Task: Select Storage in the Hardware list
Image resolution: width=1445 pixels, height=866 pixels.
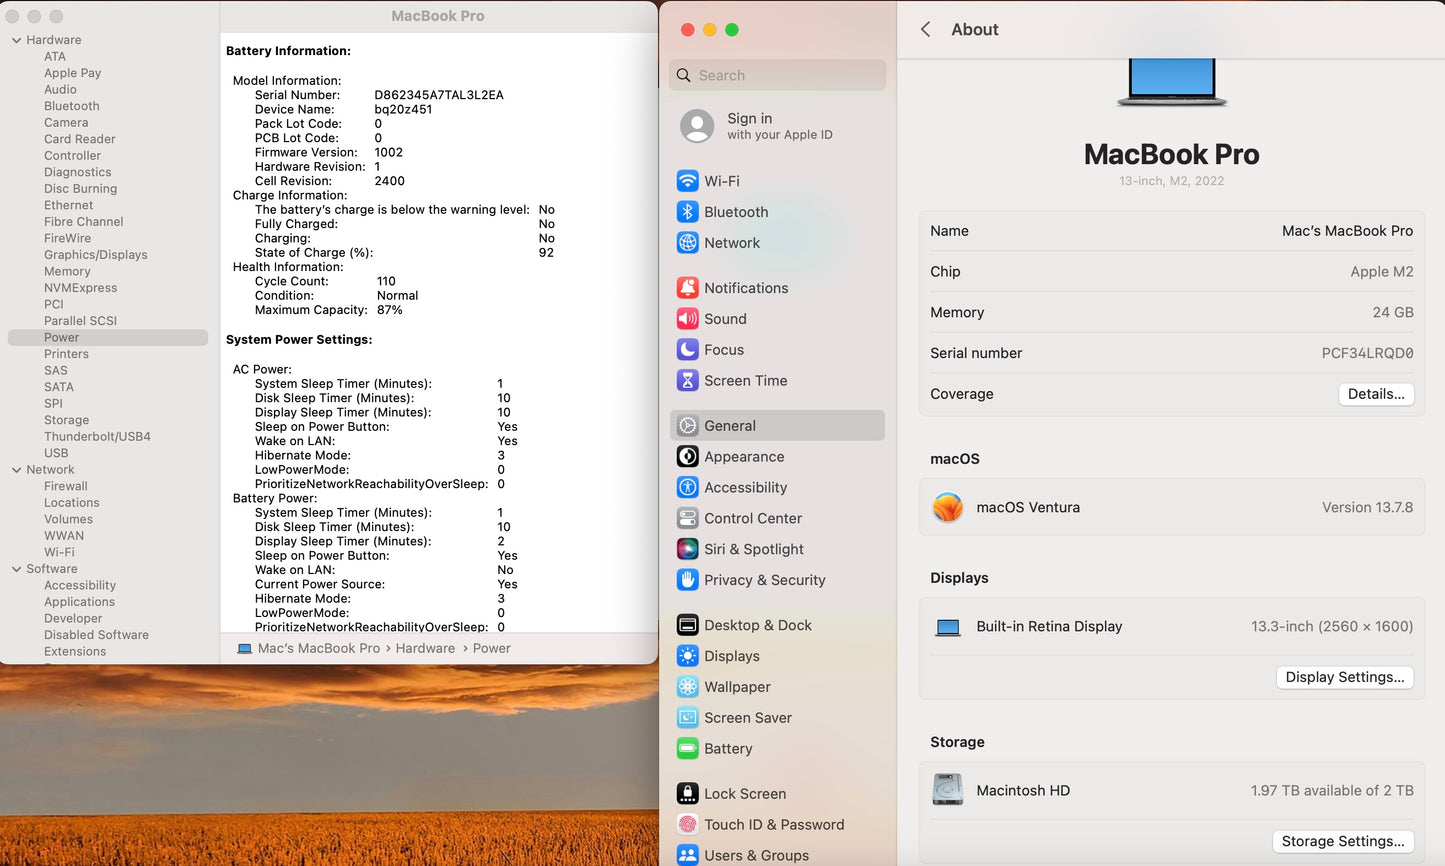Action: 66,420
